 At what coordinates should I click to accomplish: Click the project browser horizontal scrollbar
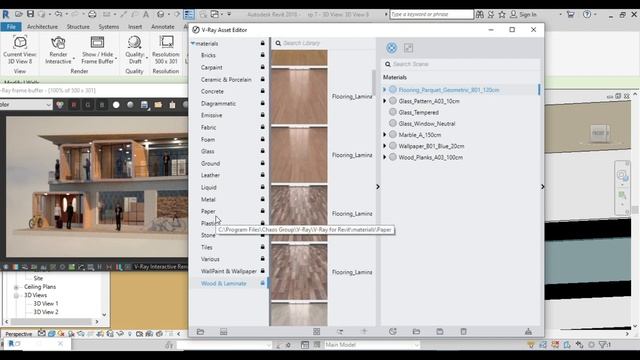[52, 322]
